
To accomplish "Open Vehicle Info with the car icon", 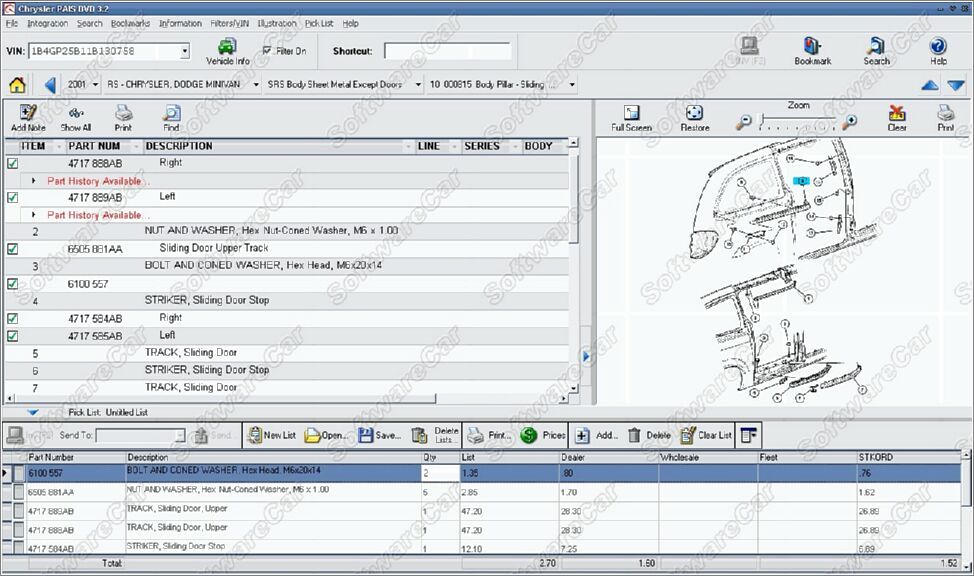I will [227, 49].
